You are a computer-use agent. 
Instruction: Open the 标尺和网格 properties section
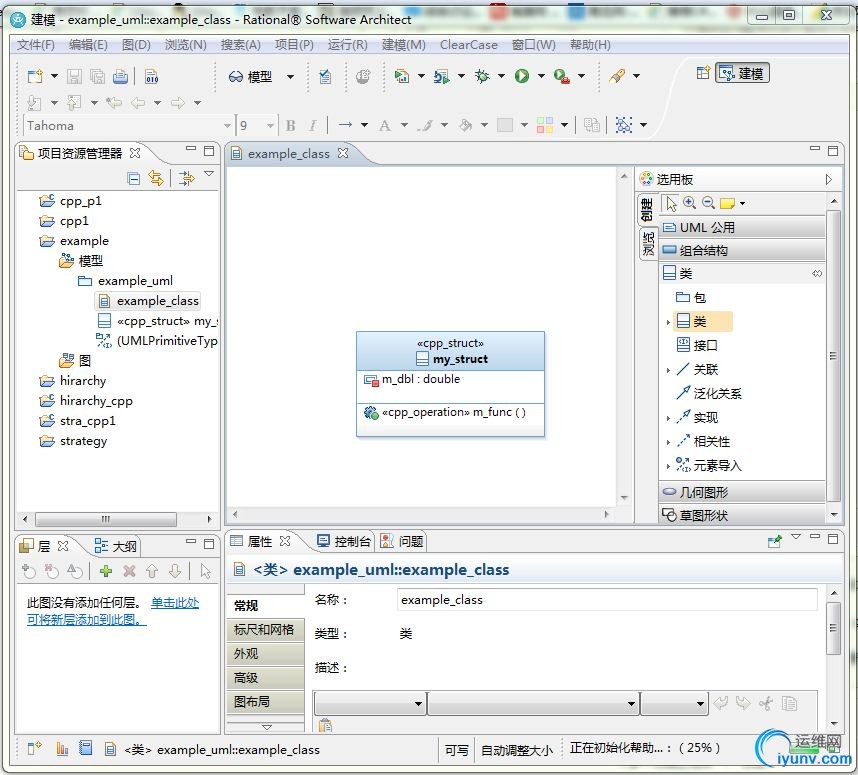click(x=265, y=630)
